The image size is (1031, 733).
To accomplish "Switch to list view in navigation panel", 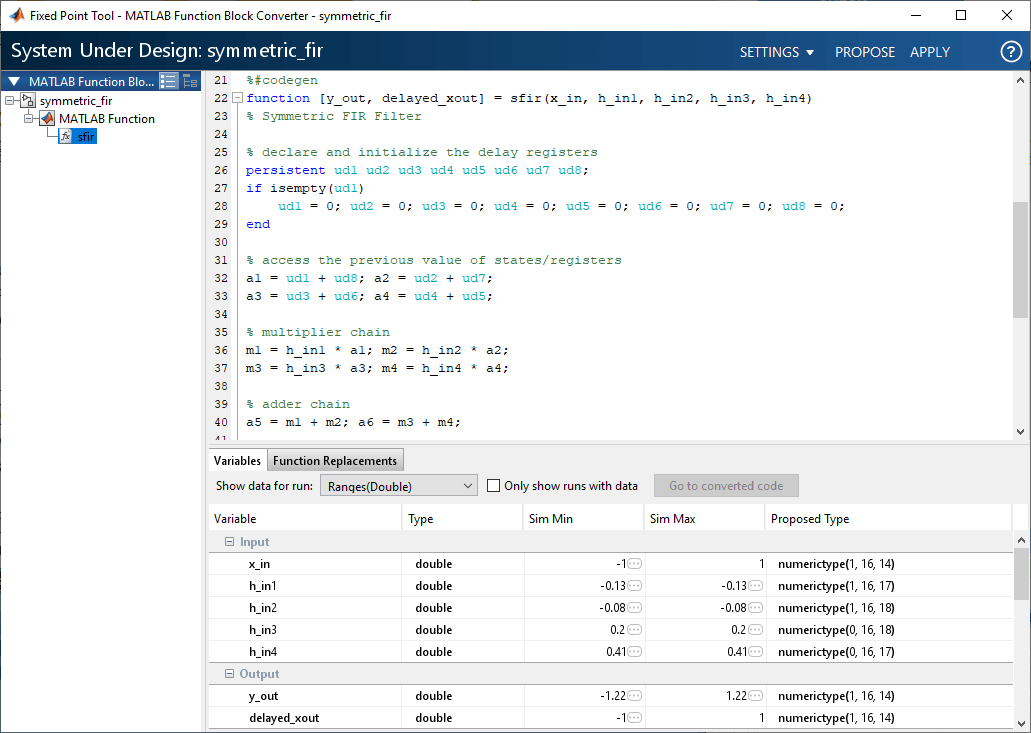I will click(168, 82).
